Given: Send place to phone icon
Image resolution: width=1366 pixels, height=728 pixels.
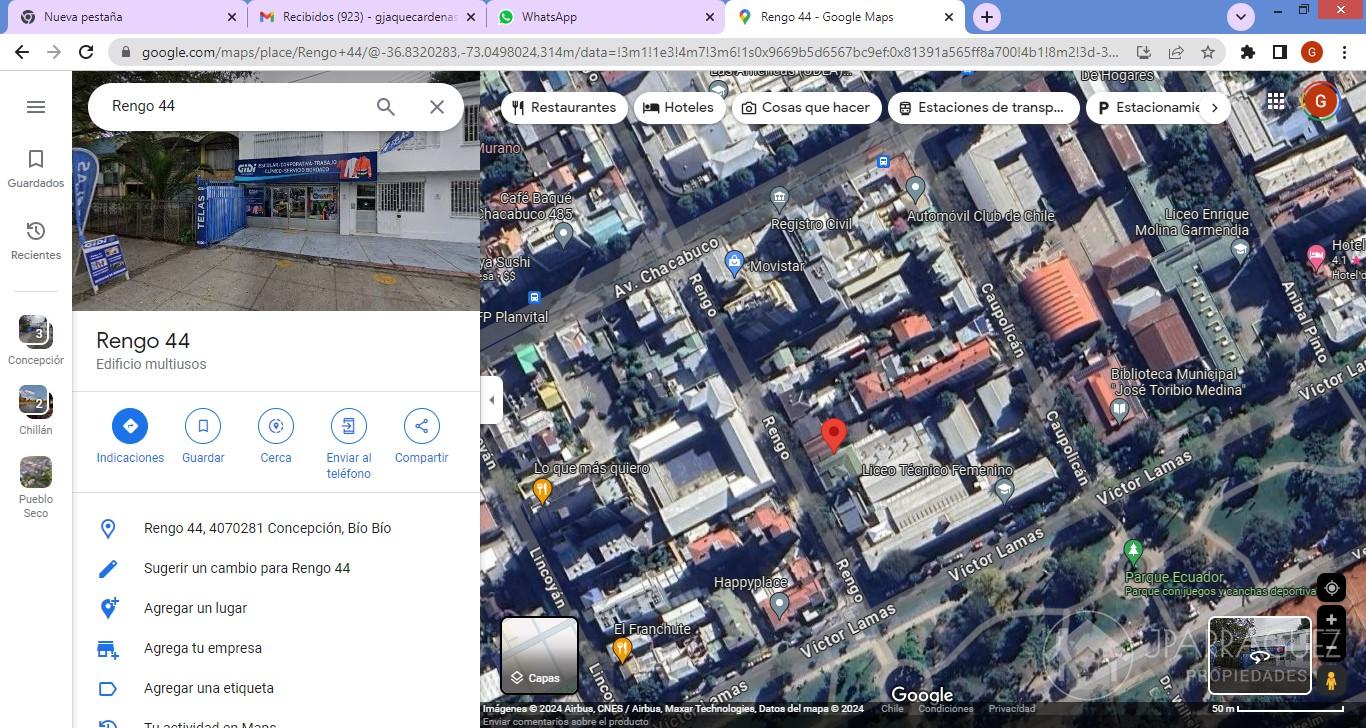Looking at the screenshot, I should click(x=348, y=426).
